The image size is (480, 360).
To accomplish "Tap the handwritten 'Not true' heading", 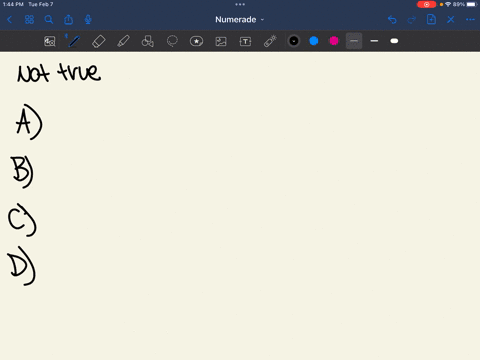I will coord(59,72).
